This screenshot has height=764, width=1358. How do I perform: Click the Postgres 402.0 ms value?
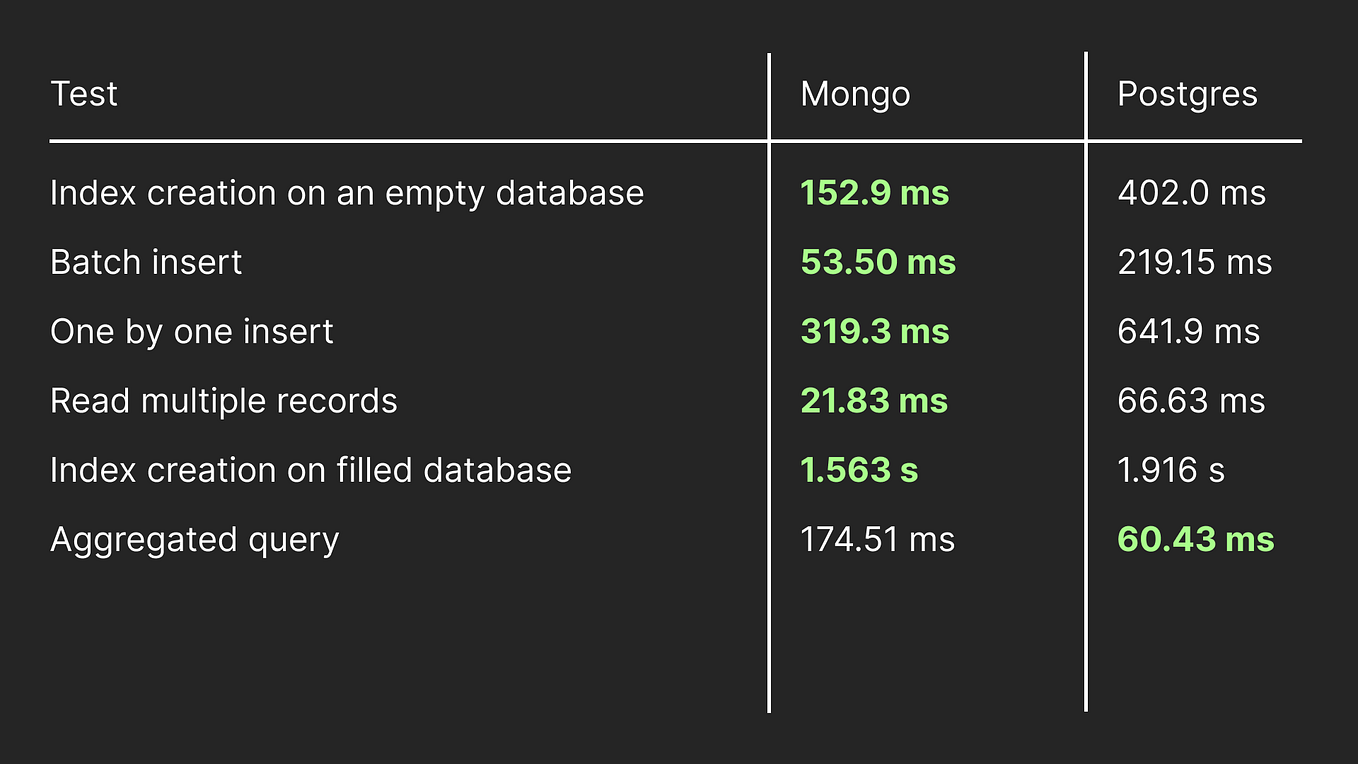(1191, 193)
